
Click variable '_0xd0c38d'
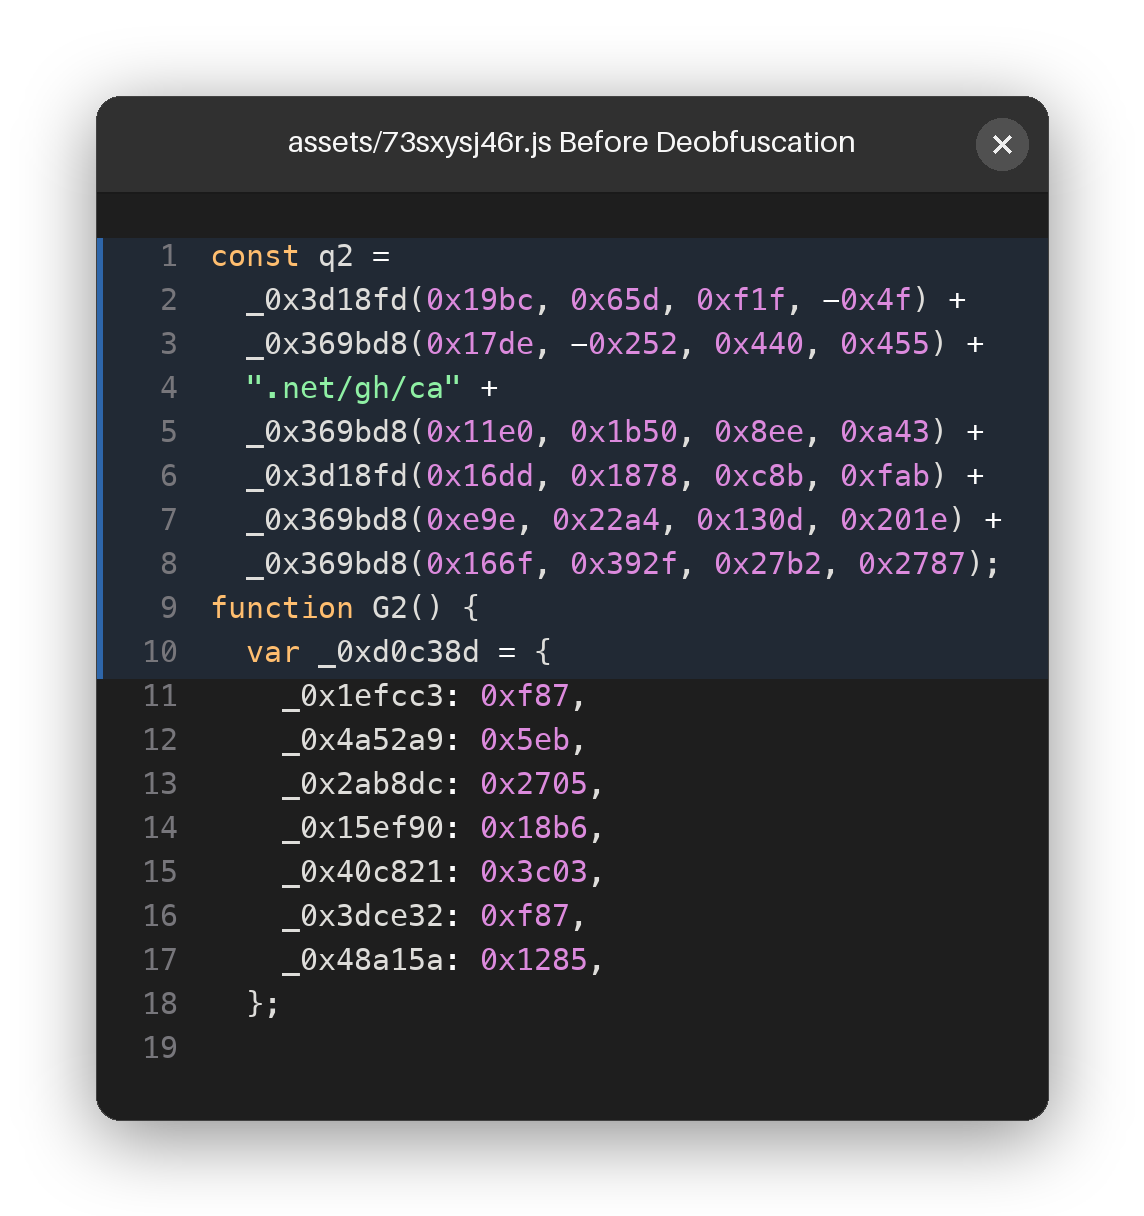pos(399,652)
